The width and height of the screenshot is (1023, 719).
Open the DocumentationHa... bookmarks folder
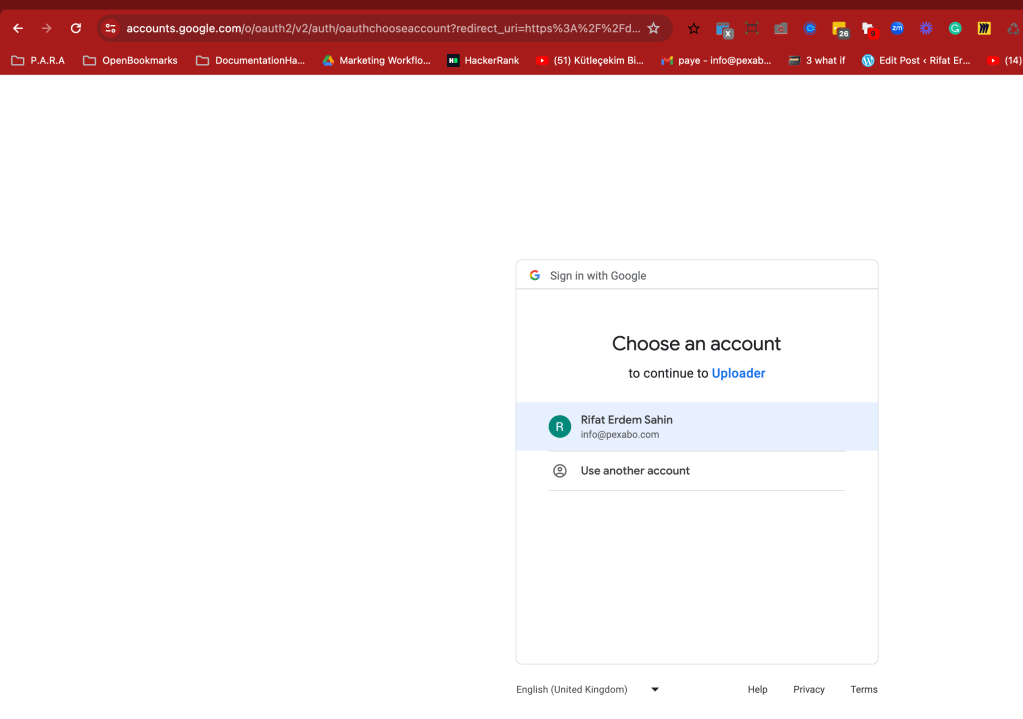[x=251, y=60]
